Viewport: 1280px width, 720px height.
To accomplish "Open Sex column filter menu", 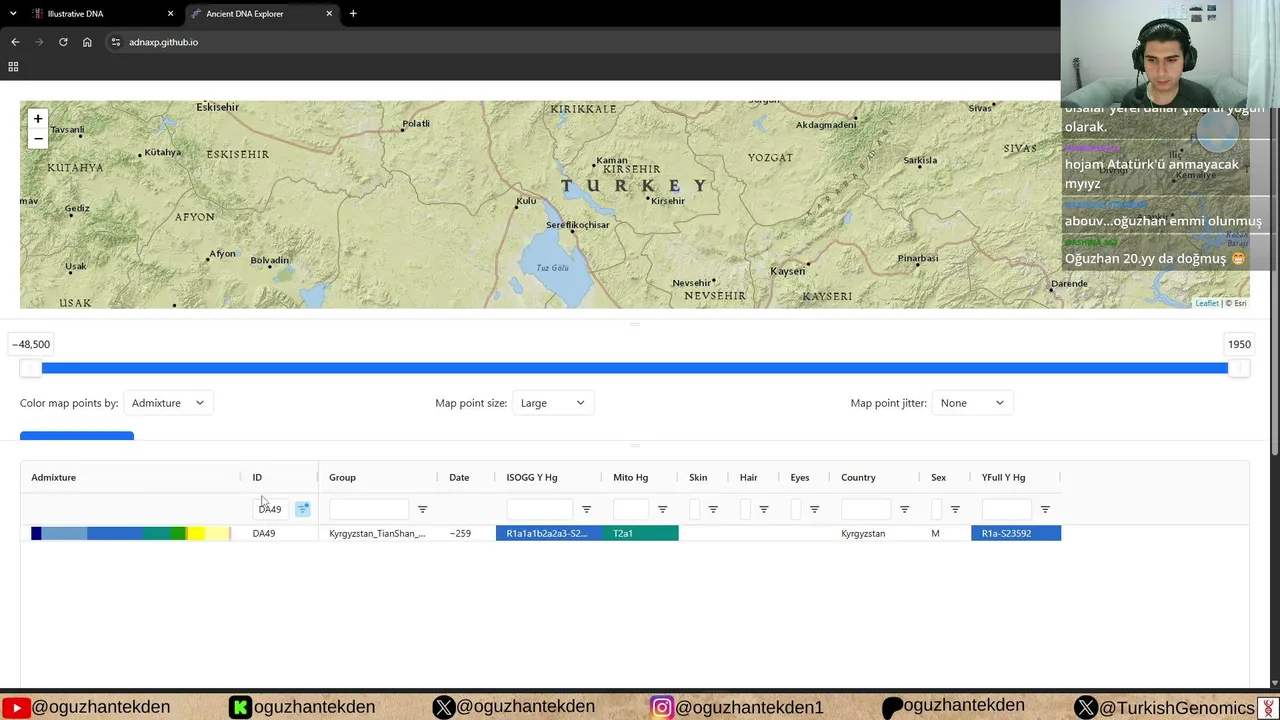I will coord(955,510).
